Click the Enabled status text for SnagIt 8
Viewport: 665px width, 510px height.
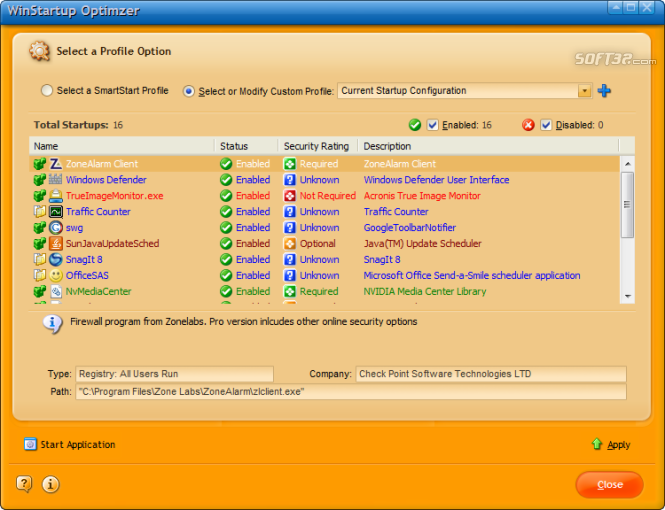point(253,259)
